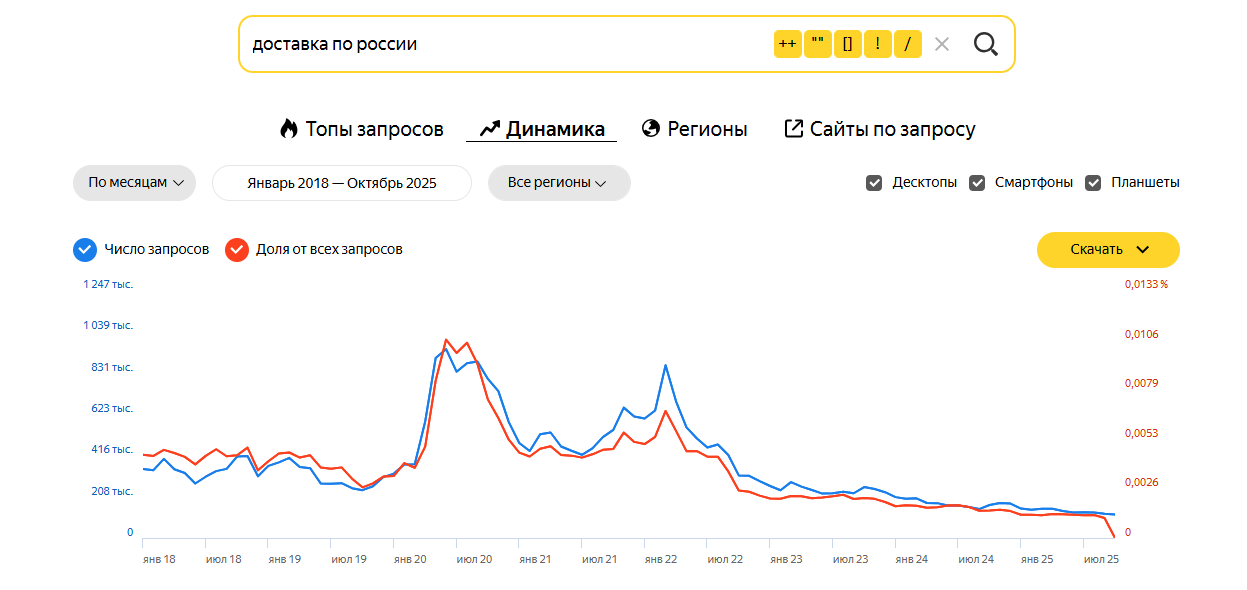The height and width of the screenshot is (590, 1247).
Task: Insert the ++ operator button
Action: point(787,44)
